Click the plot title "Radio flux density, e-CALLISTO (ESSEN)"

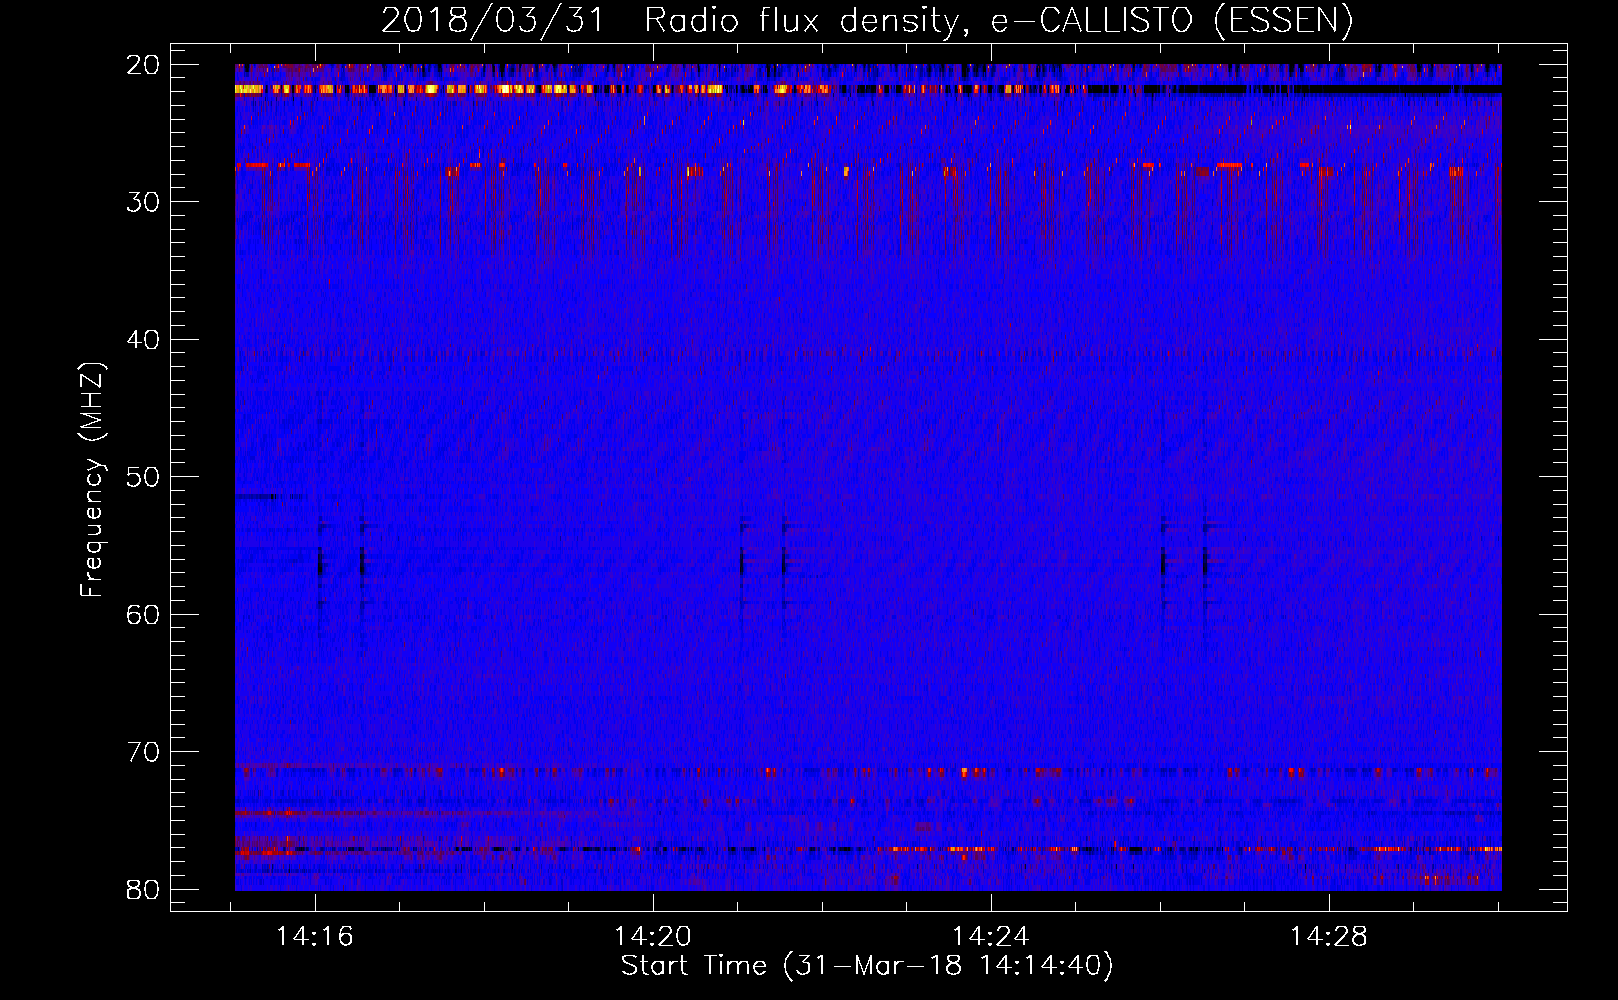(998, 21)
